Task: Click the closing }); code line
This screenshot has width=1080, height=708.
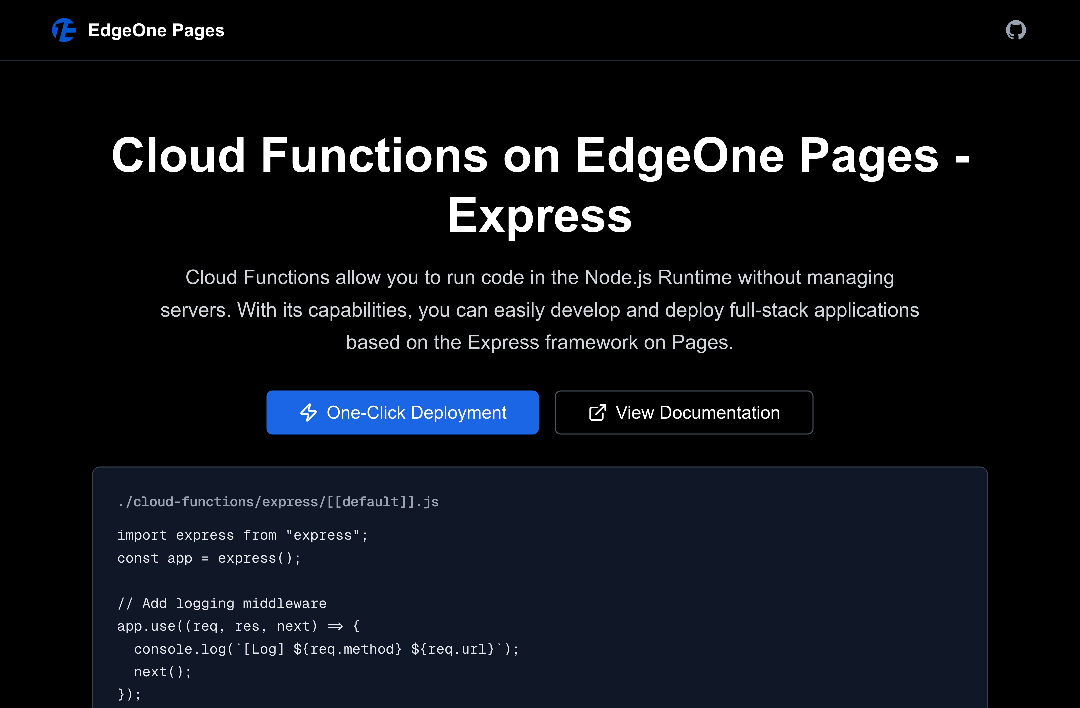Action: tap(129, 693)
